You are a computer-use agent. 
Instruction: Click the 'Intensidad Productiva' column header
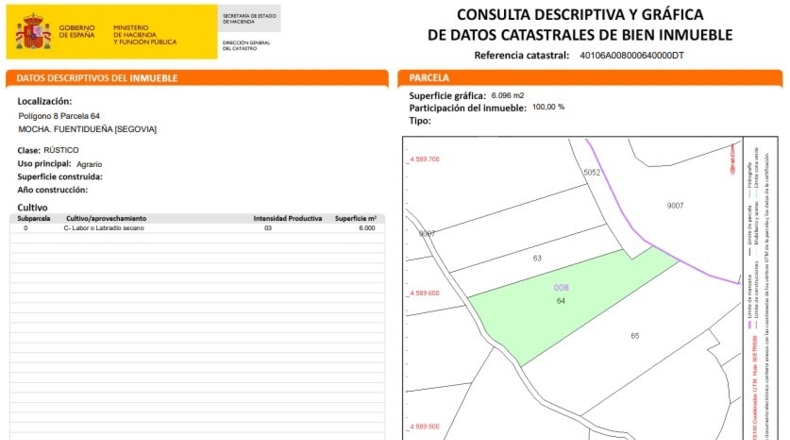point(288,219)
